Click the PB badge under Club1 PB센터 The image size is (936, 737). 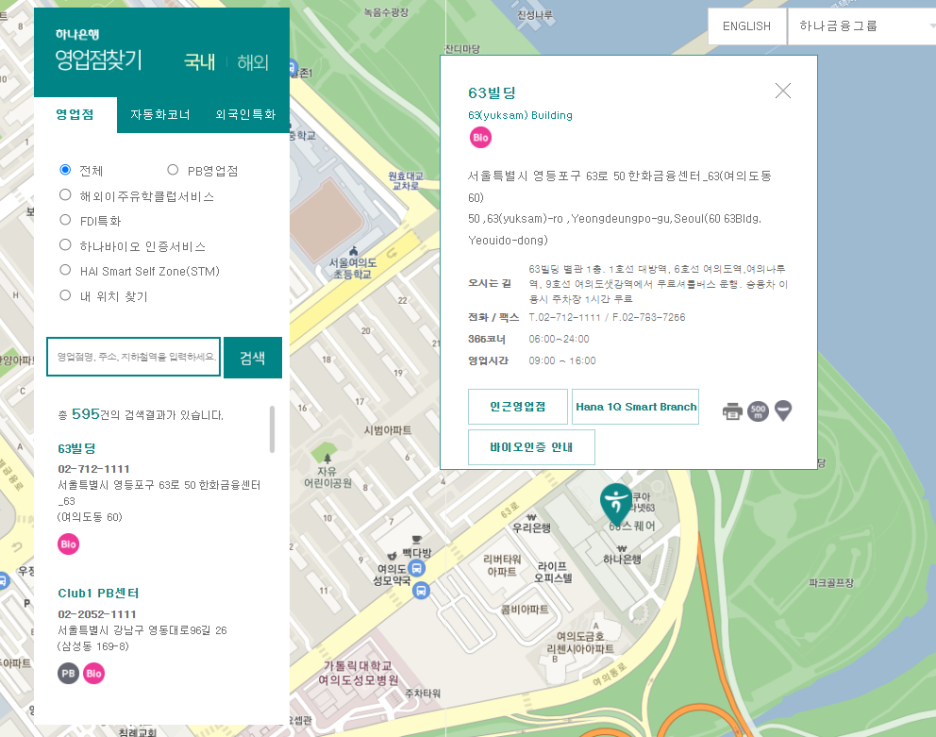[x=68, y=674]
